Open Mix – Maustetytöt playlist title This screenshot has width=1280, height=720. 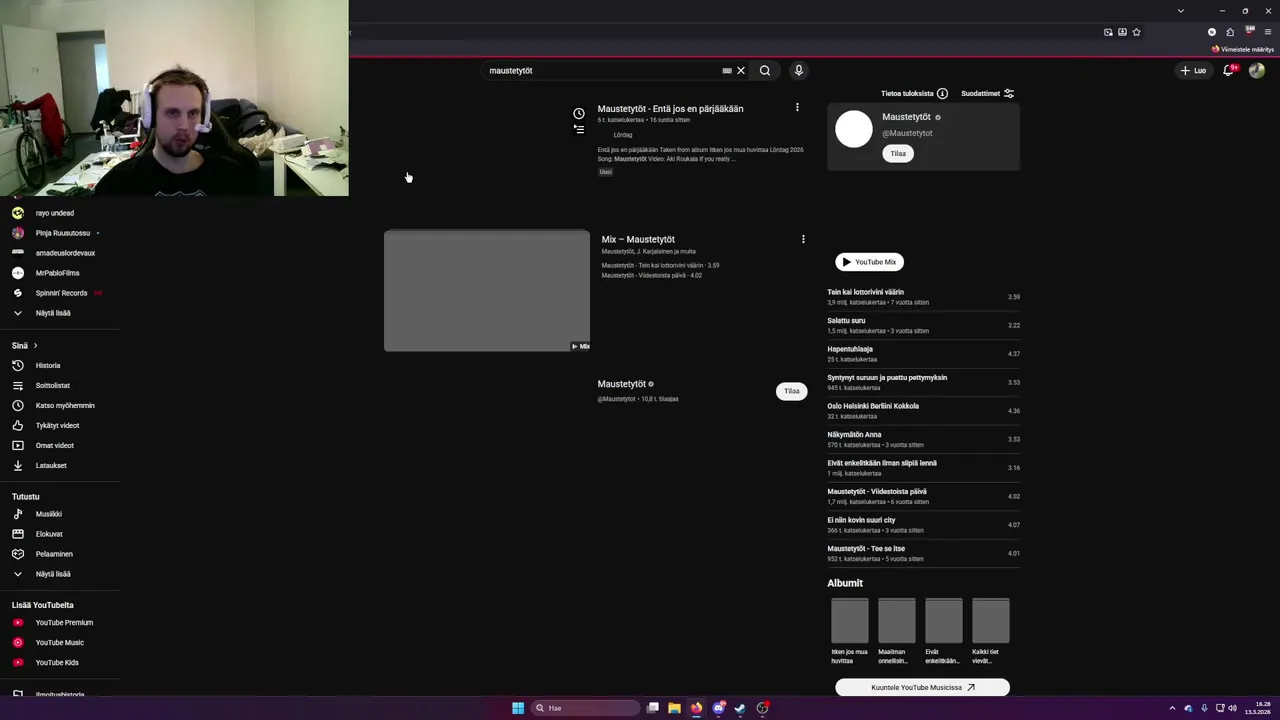point(638,239)
